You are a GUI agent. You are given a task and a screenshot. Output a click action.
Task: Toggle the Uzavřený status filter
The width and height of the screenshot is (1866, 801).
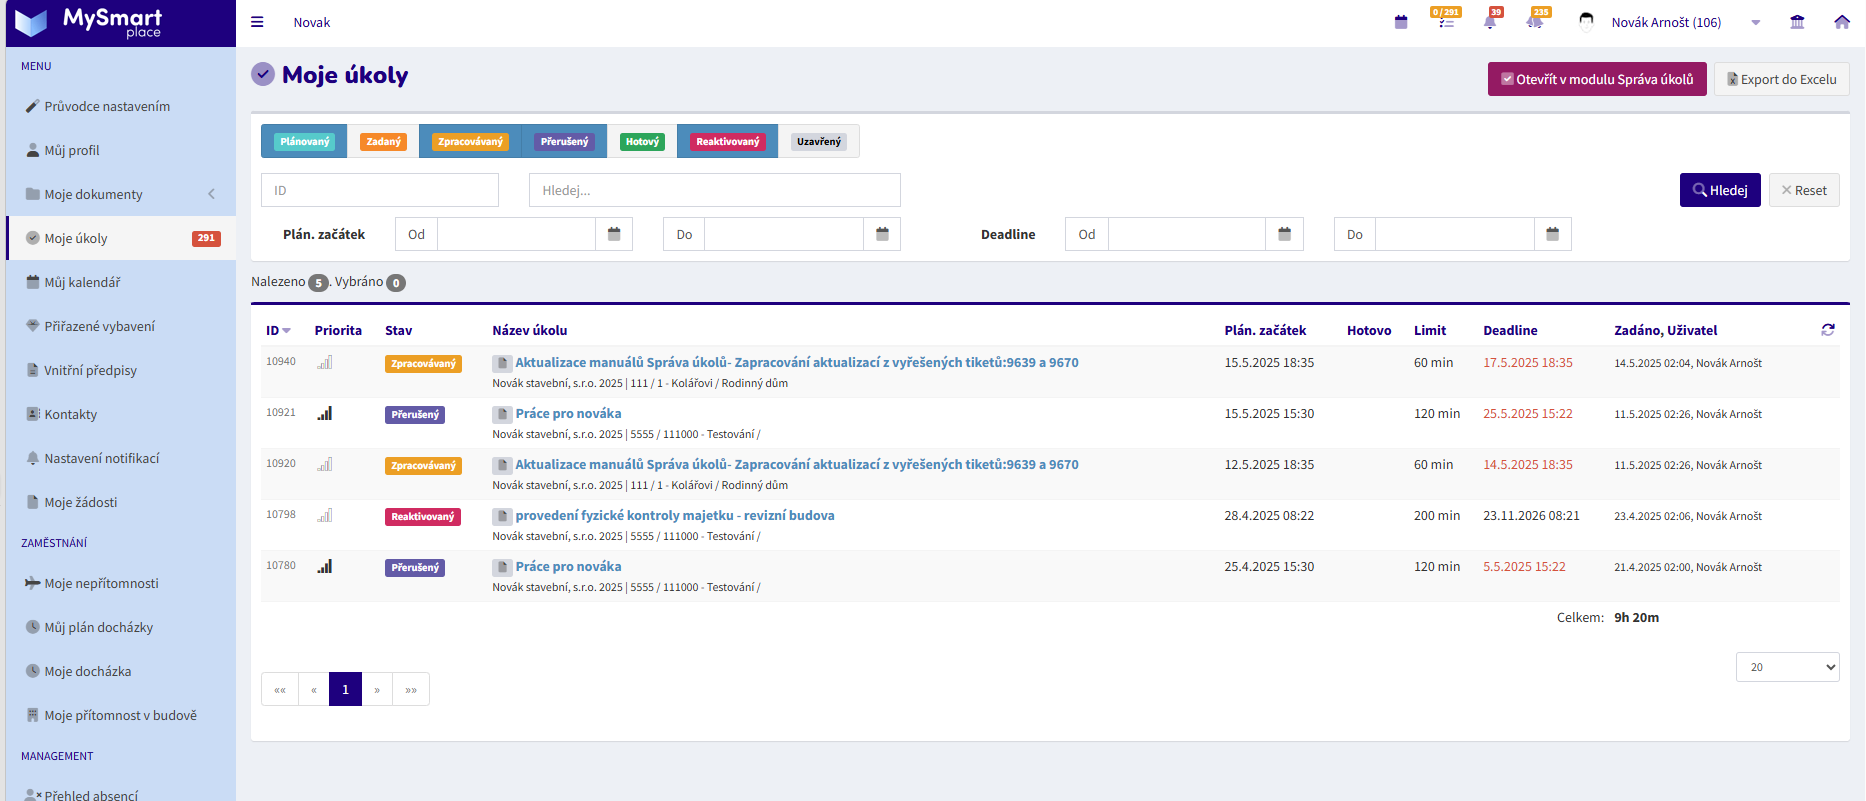pyautogui.click(x=819, y=142)
